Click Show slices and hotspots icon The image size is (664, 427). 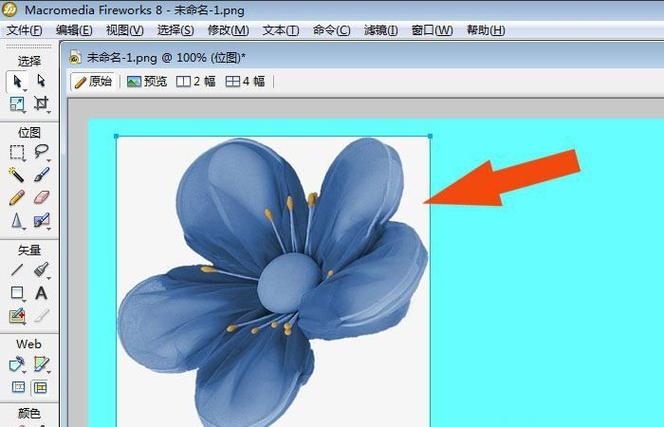point(41,387)
